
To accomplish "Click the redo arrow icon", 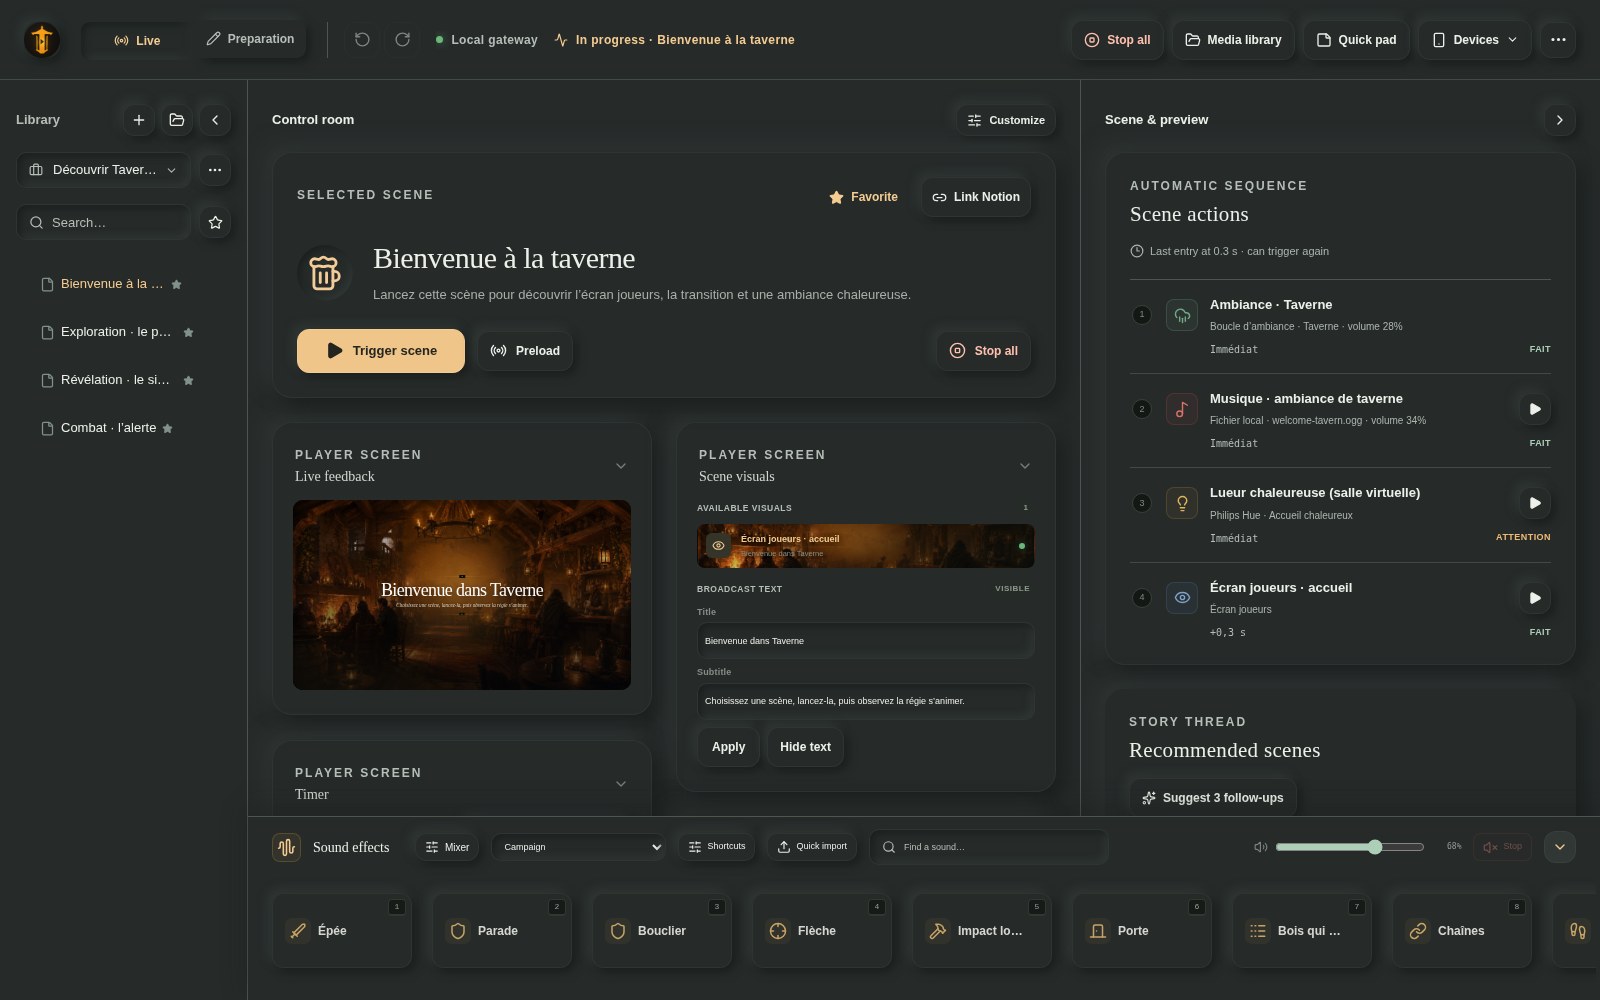I will [403, 40].
